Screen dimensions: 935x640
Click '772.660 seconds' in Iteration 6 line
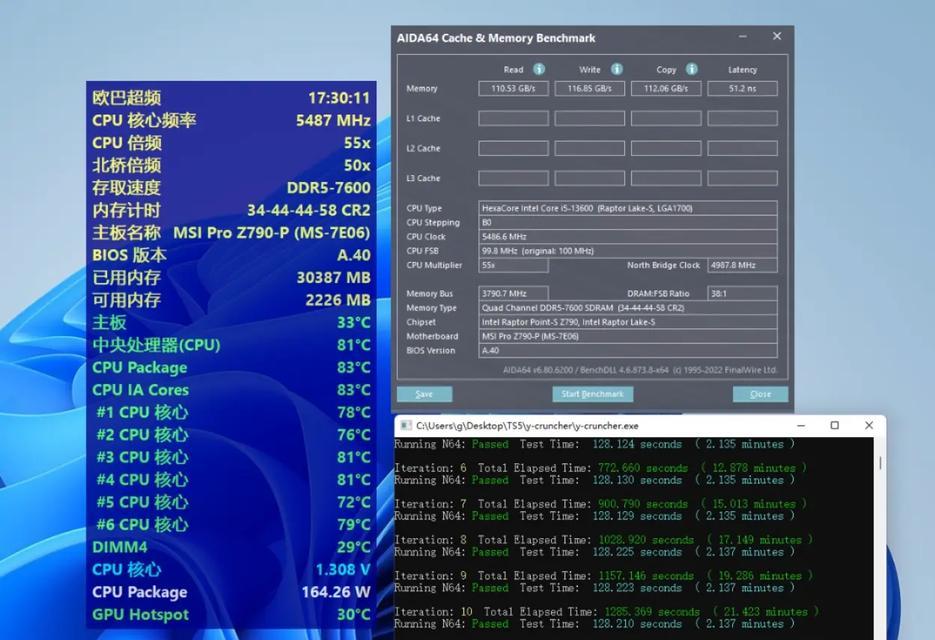643,468
